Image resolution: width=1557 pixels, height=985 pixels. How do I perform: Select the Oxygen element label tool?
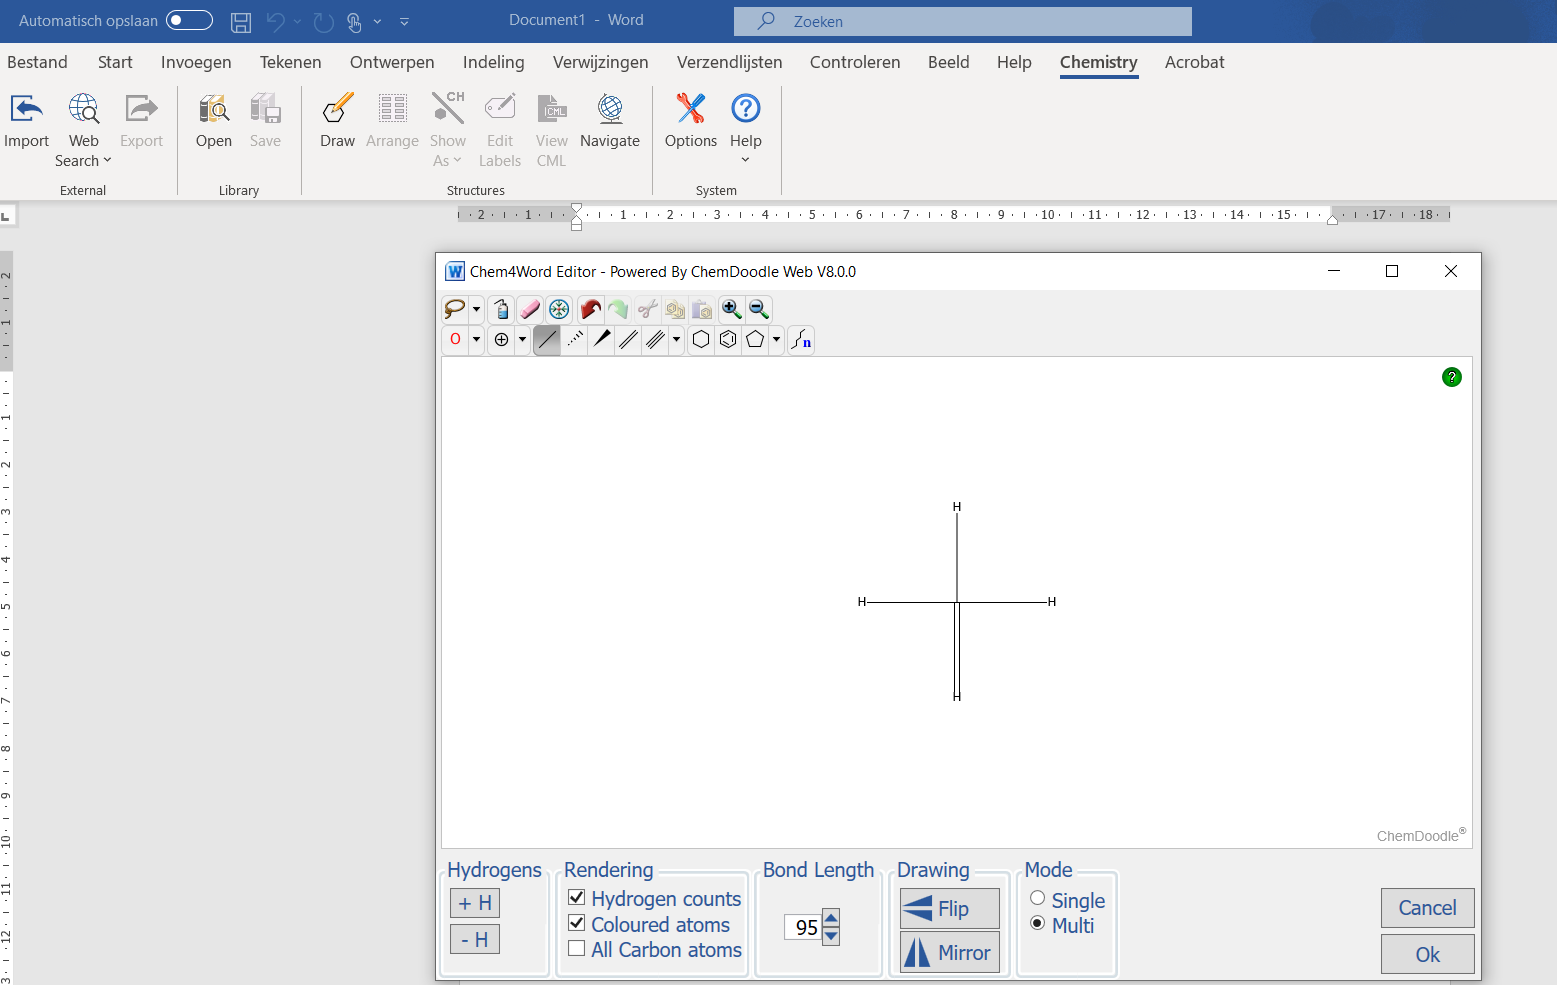(x=455, y=340)
